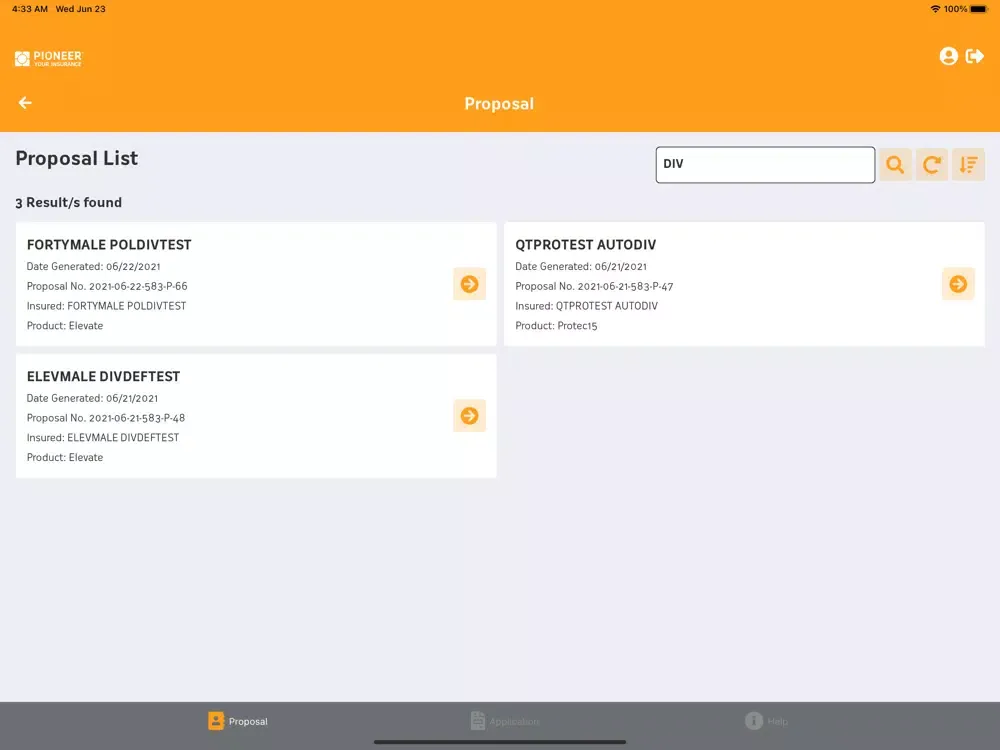
Task: Click Insured: ELEVMALE DIVDEFTEST
Action: click(103, 438)
